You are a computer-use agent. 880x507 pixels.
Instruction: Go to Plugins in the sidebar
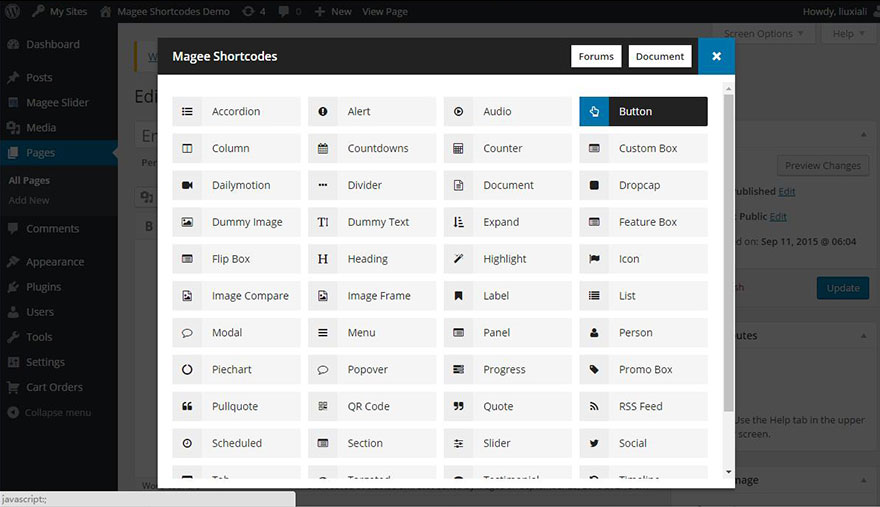pyautogui.click(x=44, y=287)
